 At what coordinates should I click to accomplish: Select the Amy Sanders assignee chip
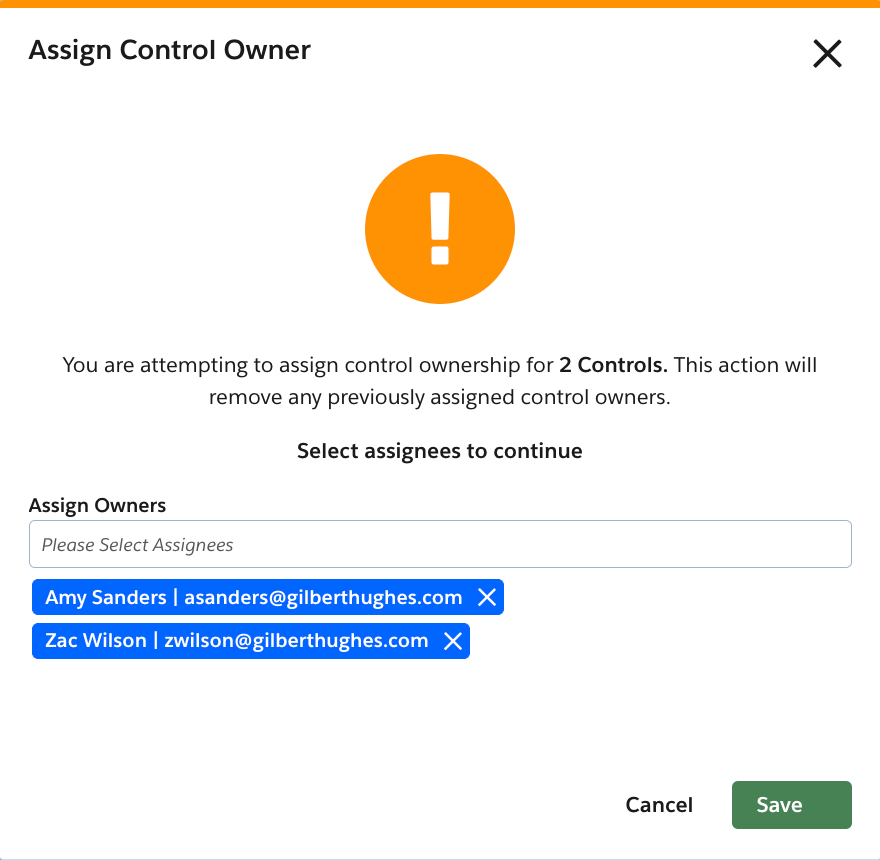pyautogui.click(x=268, y=597)
